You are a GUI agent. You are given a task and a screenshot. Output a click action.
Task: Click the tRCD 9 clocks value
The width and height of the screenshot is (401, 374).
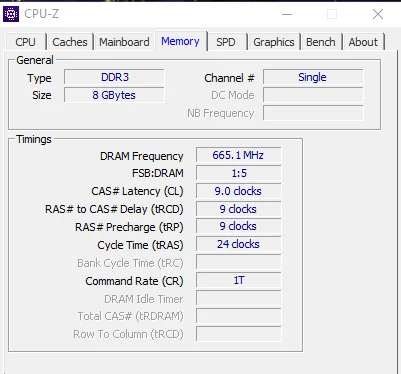click(x=239, y=209)
